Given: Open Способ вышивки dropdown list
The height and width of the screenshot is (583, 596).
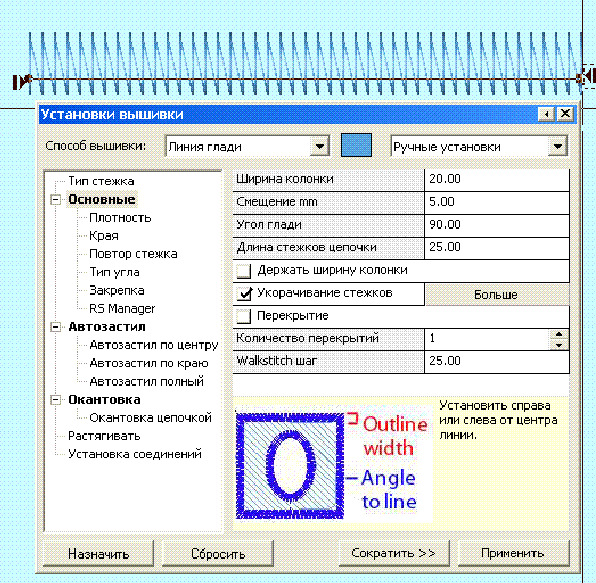Looking at the screenshot, I should (320, 146).
